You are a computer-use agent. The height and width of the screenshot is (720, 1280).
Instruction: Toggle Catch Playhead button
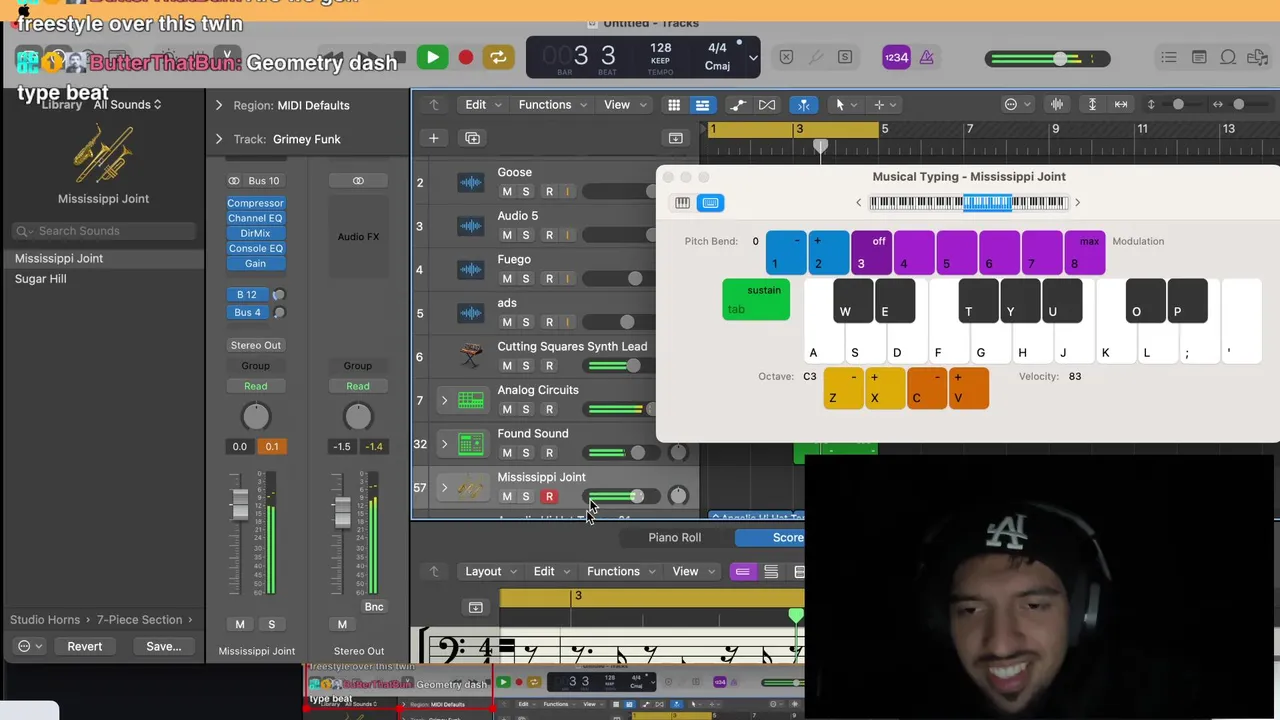pyautogui.click(x=803, y=104)
